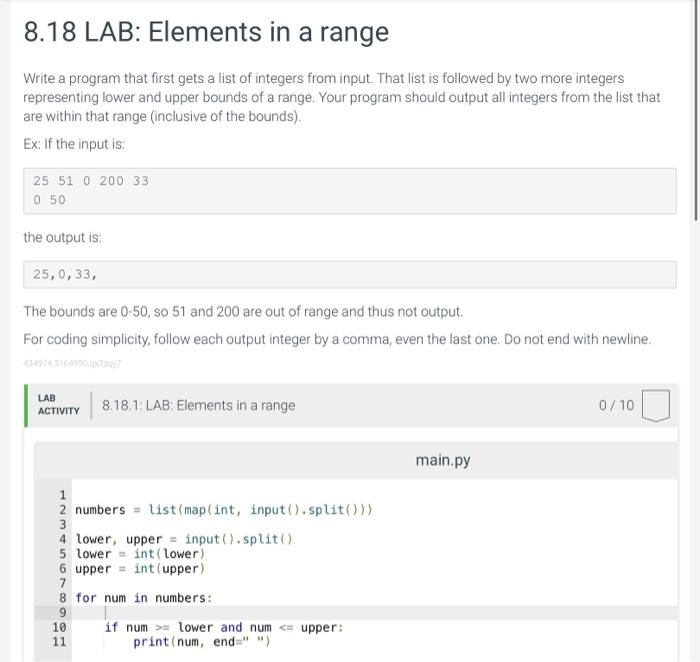Viewport: 700px width, 662px height.
Task: Click code line 2 'numbers = list(map(int...'
Action: point(224,510)
